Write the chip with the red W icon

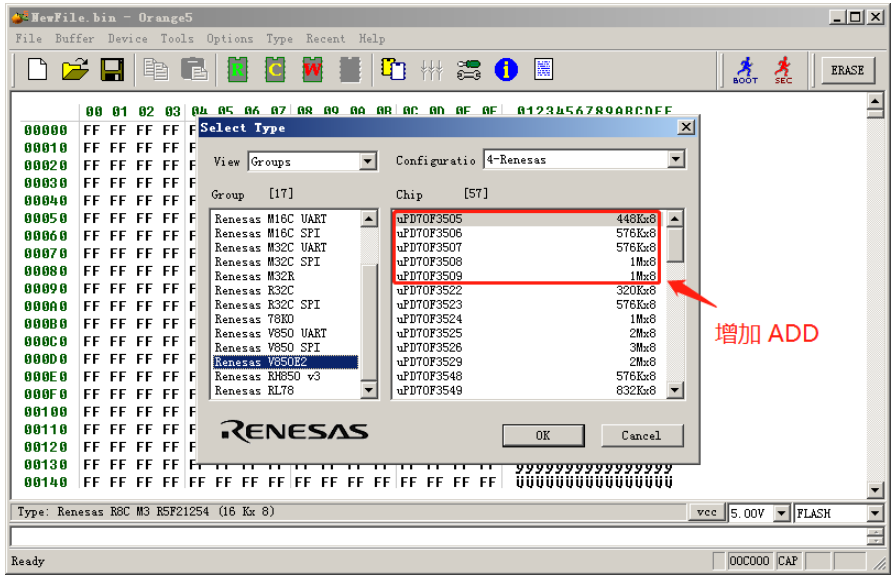312,70
